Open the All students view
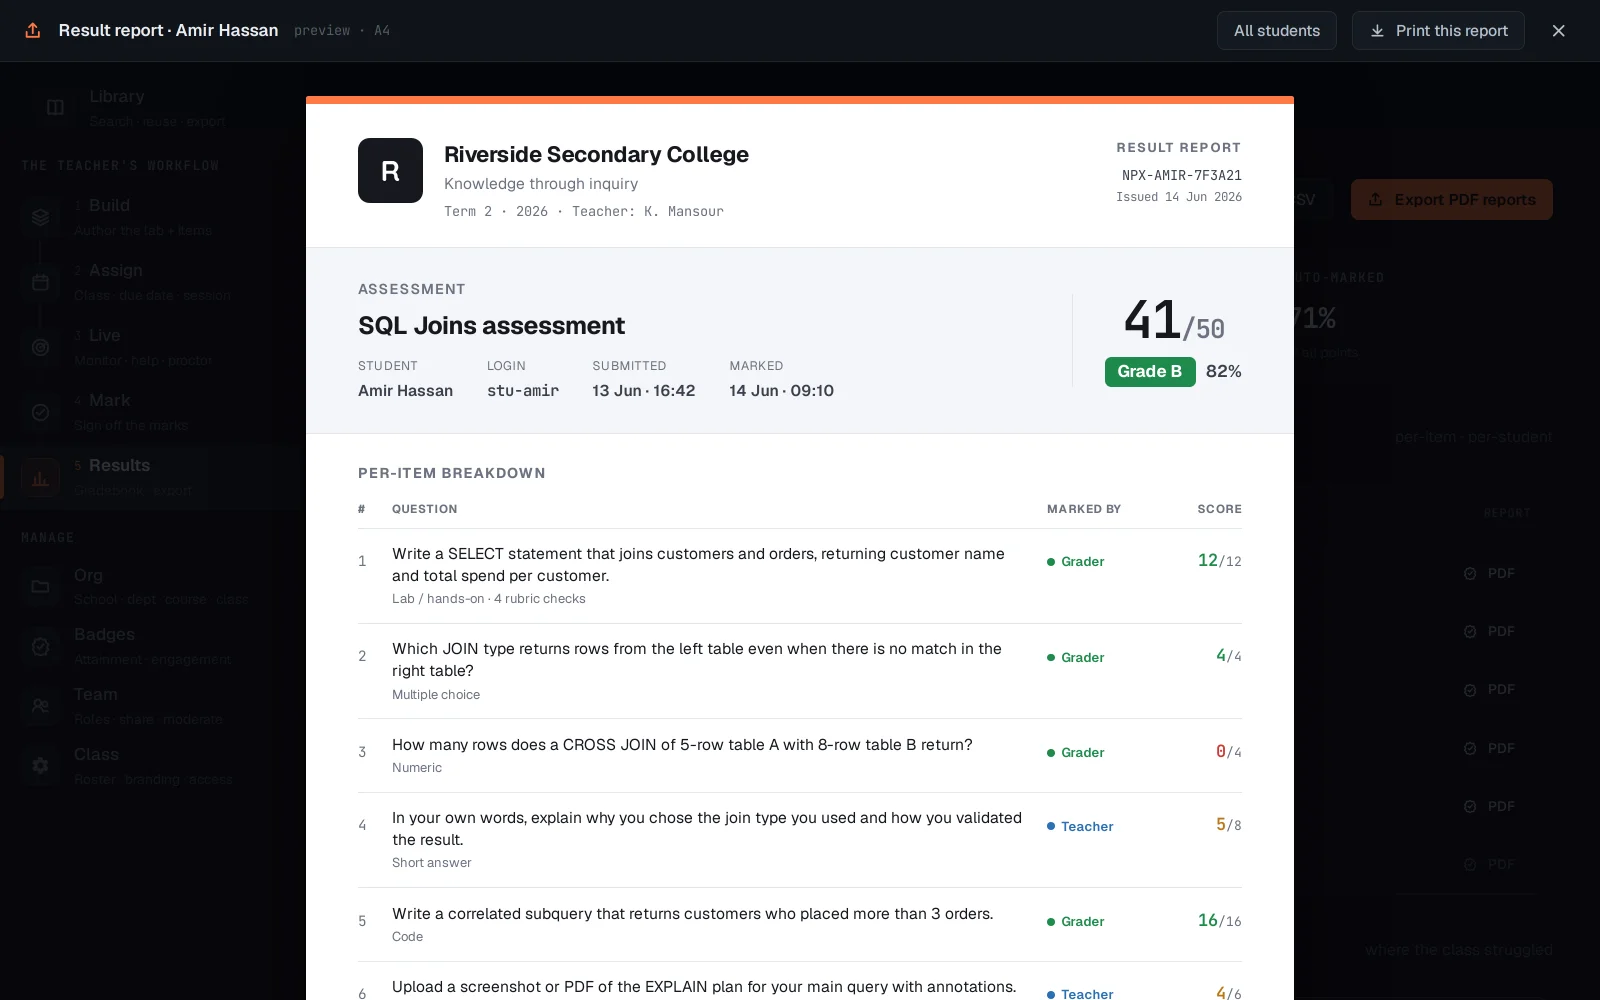 1276,31
